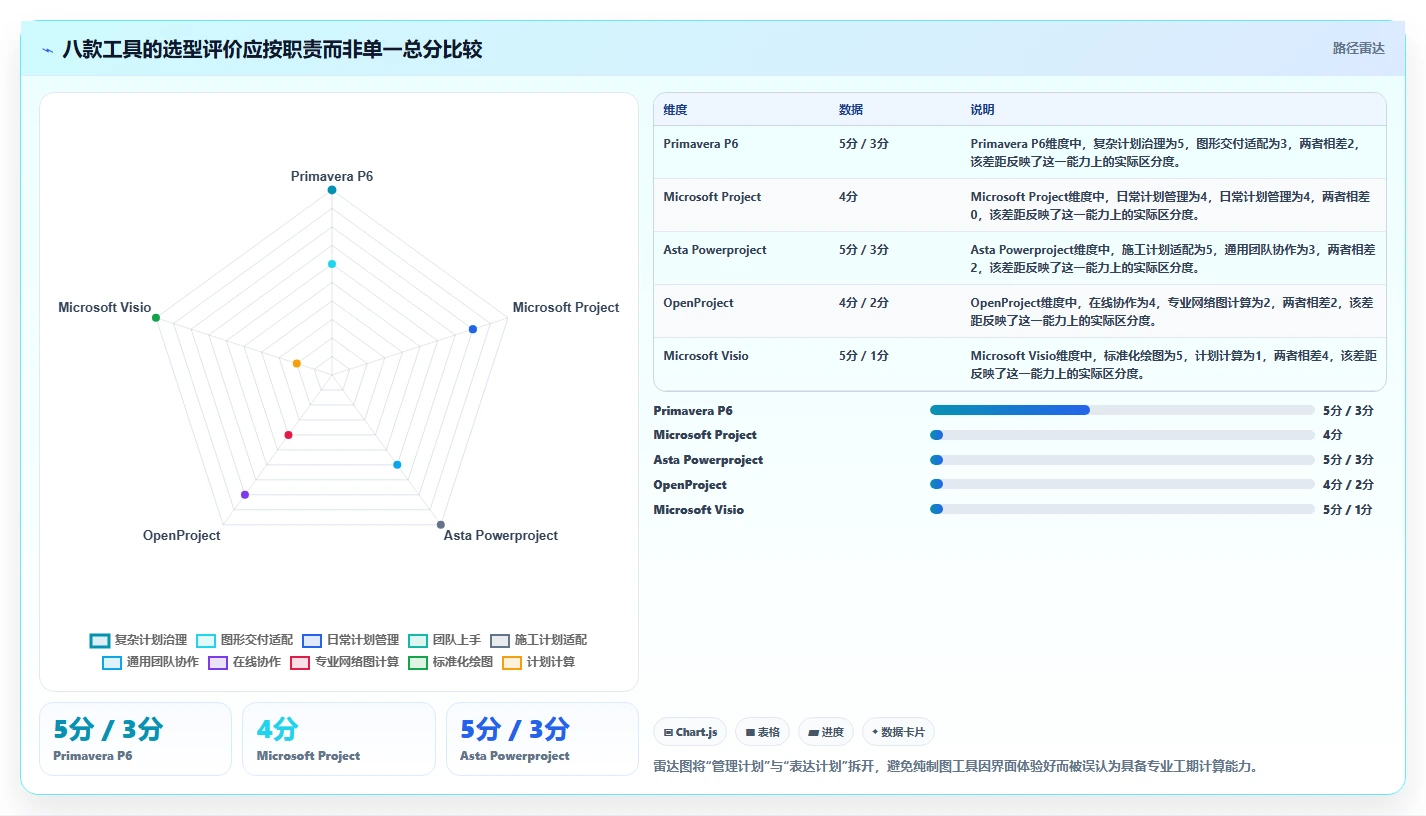Select the OpenProject progress bar
The height and width of the screenshot is (816, 1426).
click(x=1122, y=484)
